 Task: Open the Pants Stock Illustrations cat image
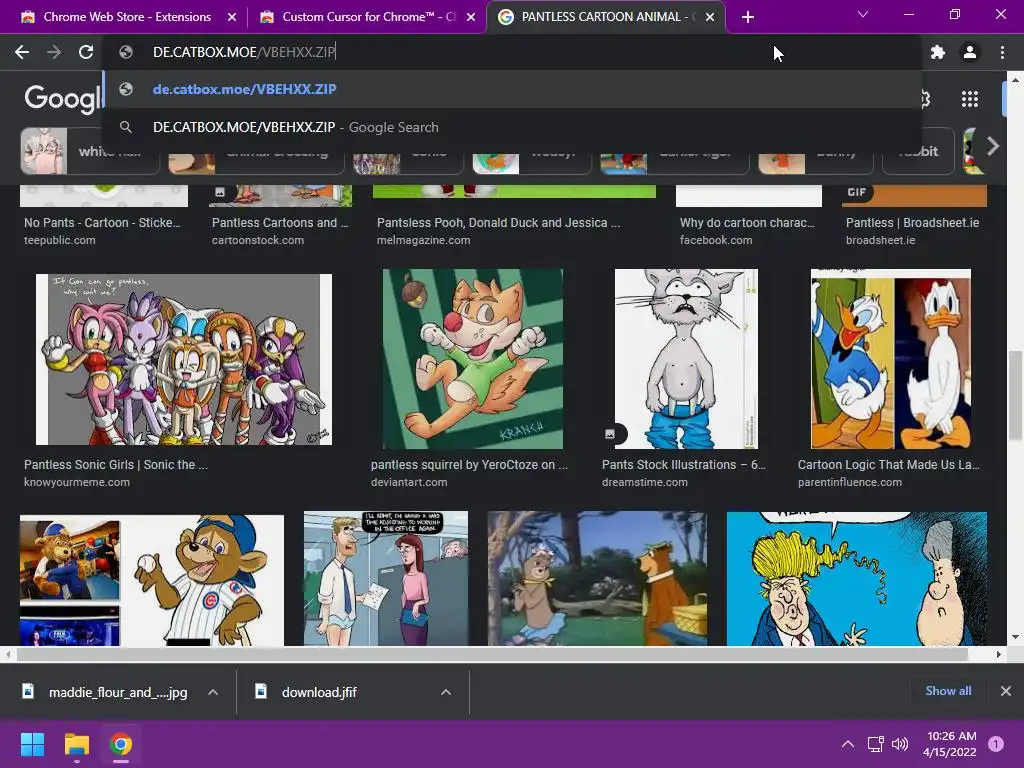coord(686,359)
